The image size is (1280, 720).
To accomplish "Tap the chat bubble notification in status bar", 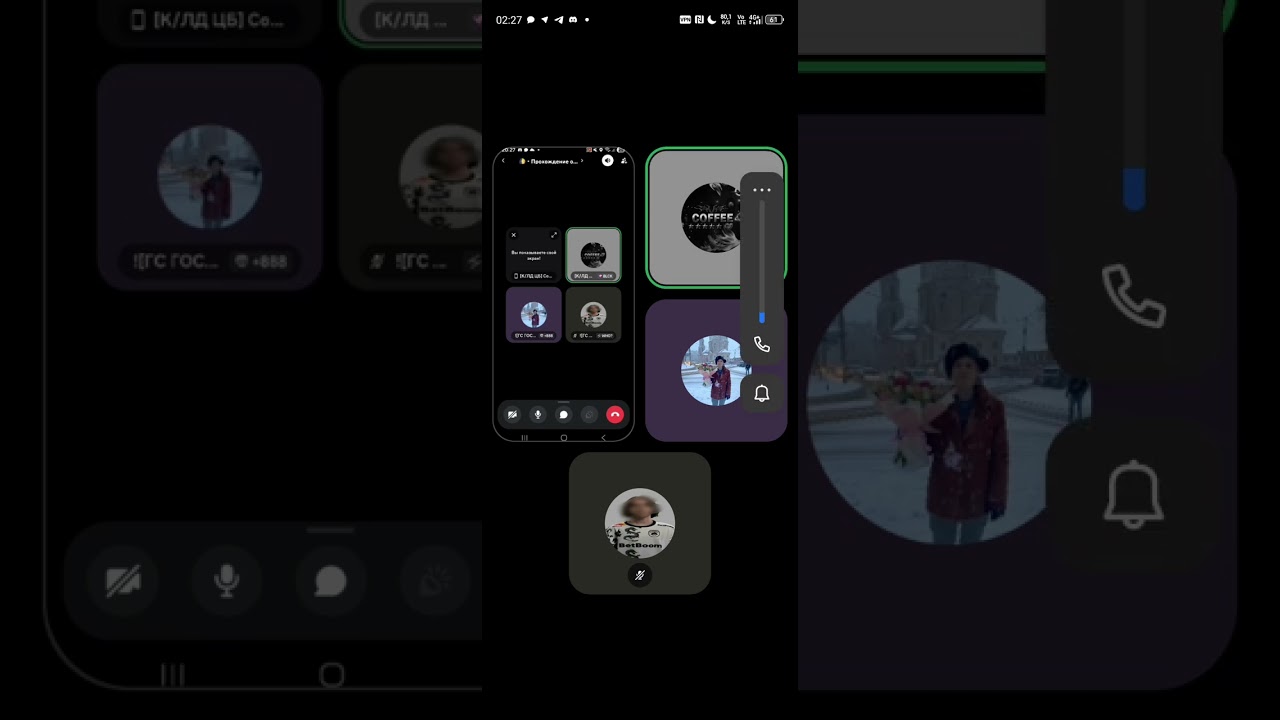I will click(531, 19).
